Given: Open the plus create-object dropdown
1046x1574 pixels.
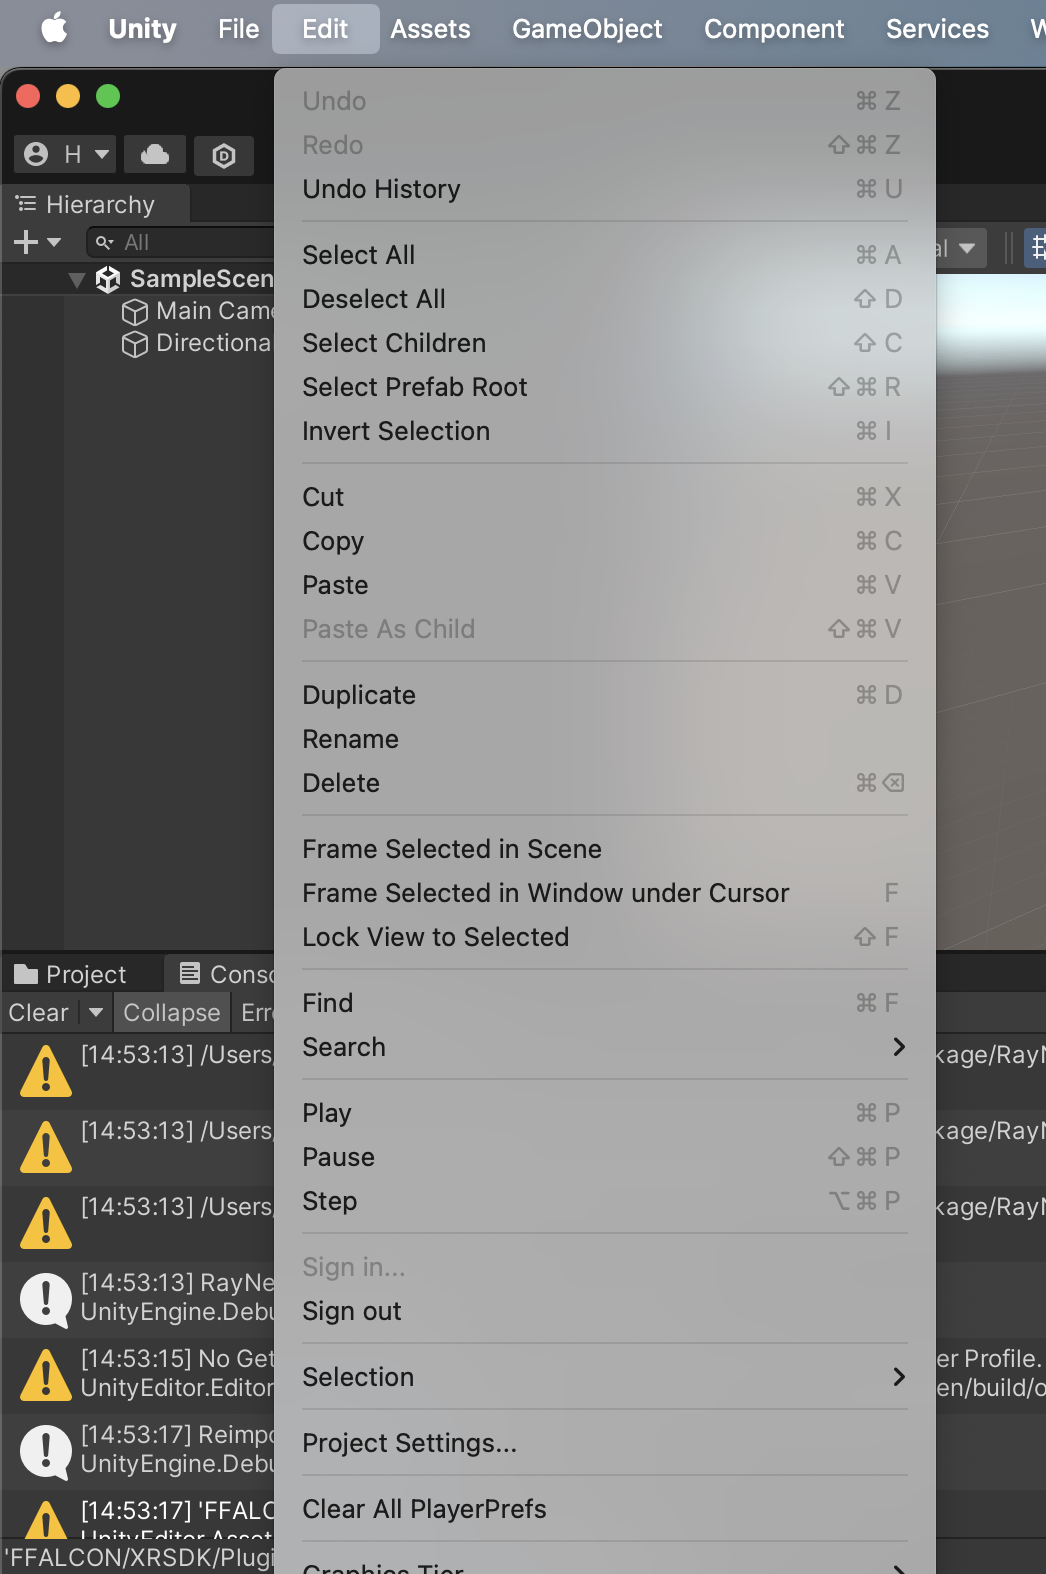Looking at the screenshot, I should pos(37,242).
